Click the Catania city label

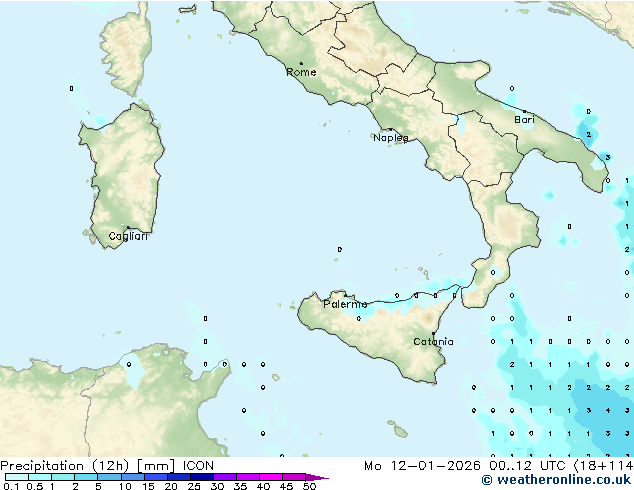pos(433,342)
